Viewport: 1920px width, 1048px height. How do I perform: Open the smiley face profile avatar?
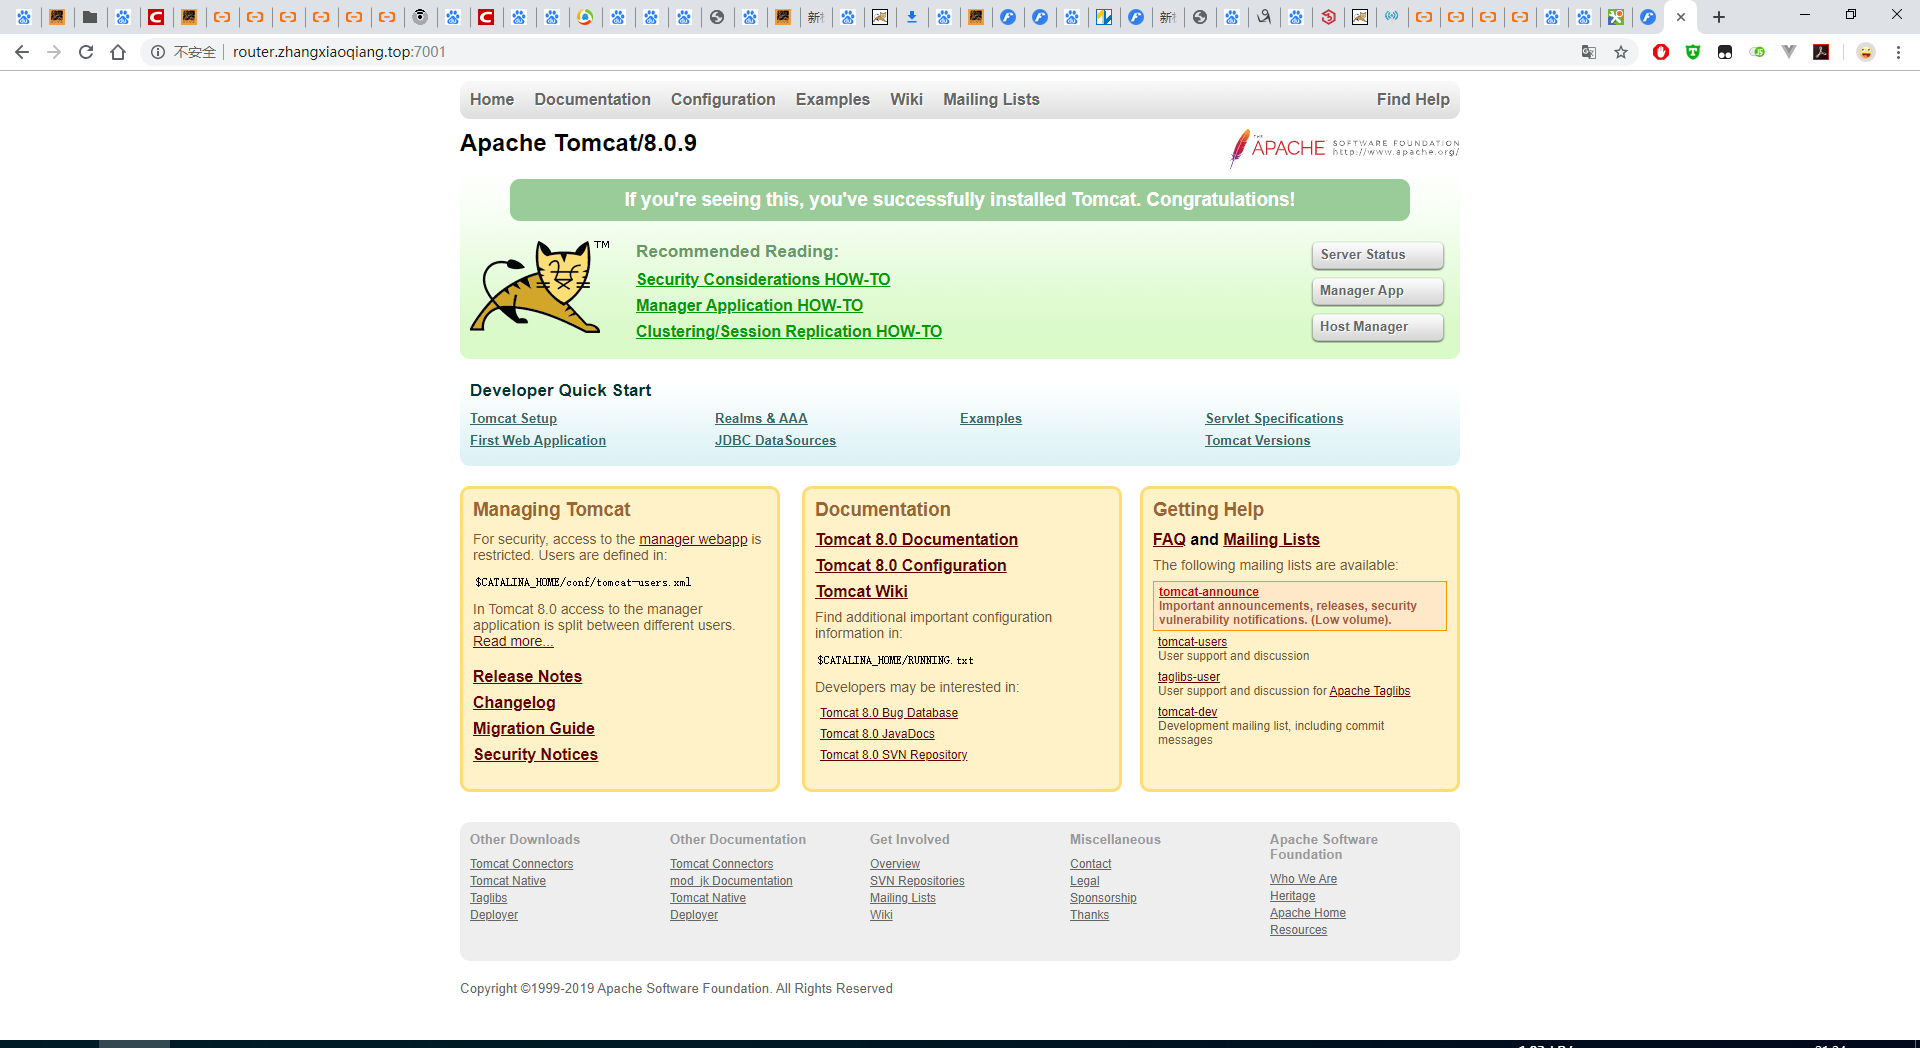(x=1866, y=52)
